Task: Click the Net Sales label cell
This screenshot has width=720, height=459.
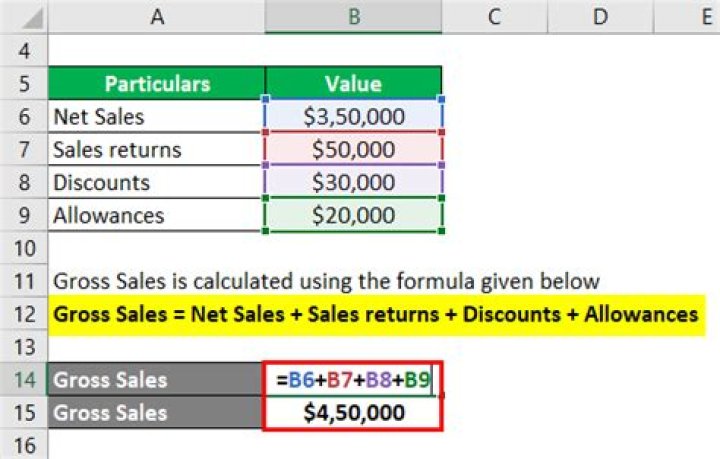Action: (x=157, y=116)
